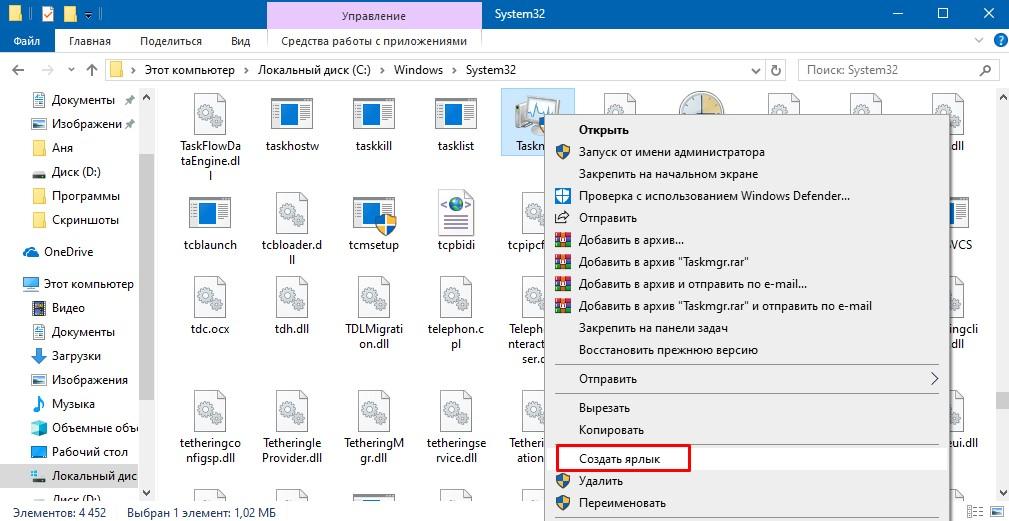Open the Вид ribbon tab
This screenshot has height=521, width=1009.
[240, 41]
